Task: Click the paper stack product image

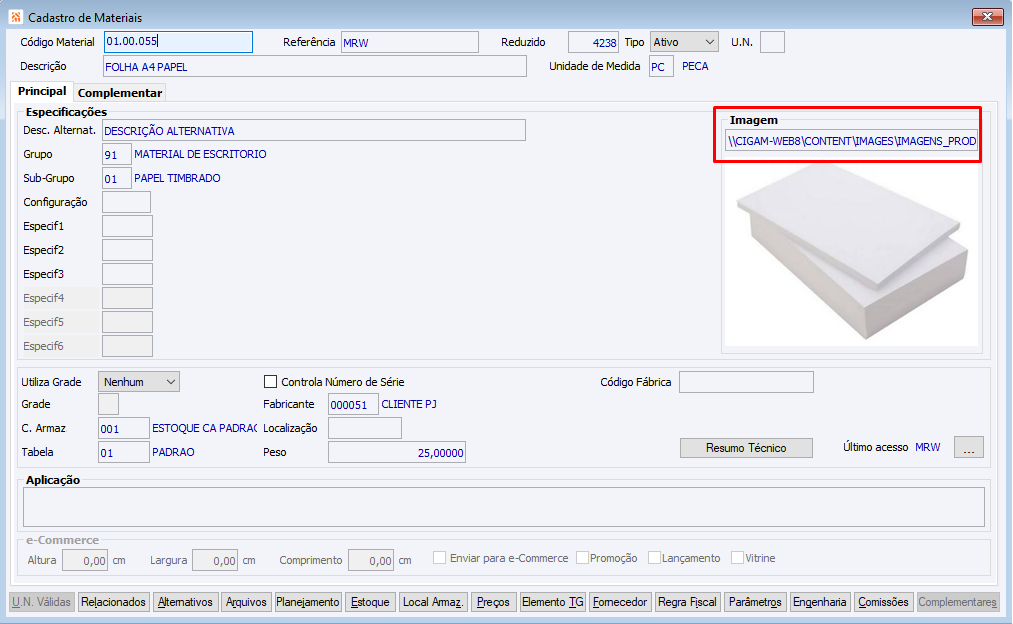Action: pyautogui.click(x=851, y=252)
